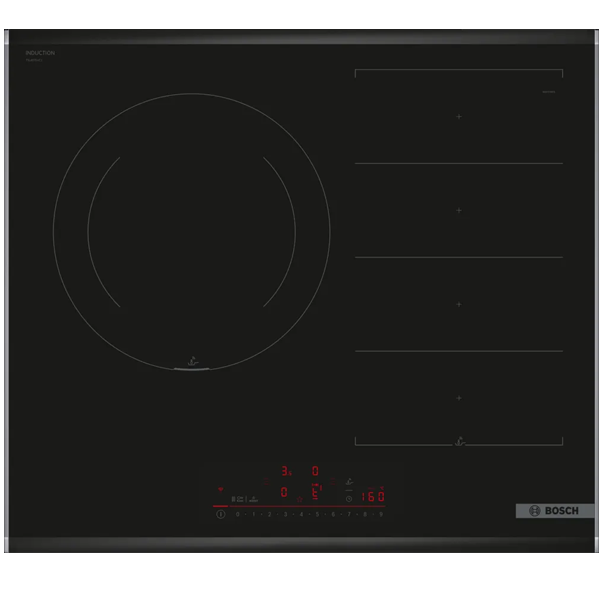
Task: Tap the INDUCTION label
Action: [x=40, y=53]
